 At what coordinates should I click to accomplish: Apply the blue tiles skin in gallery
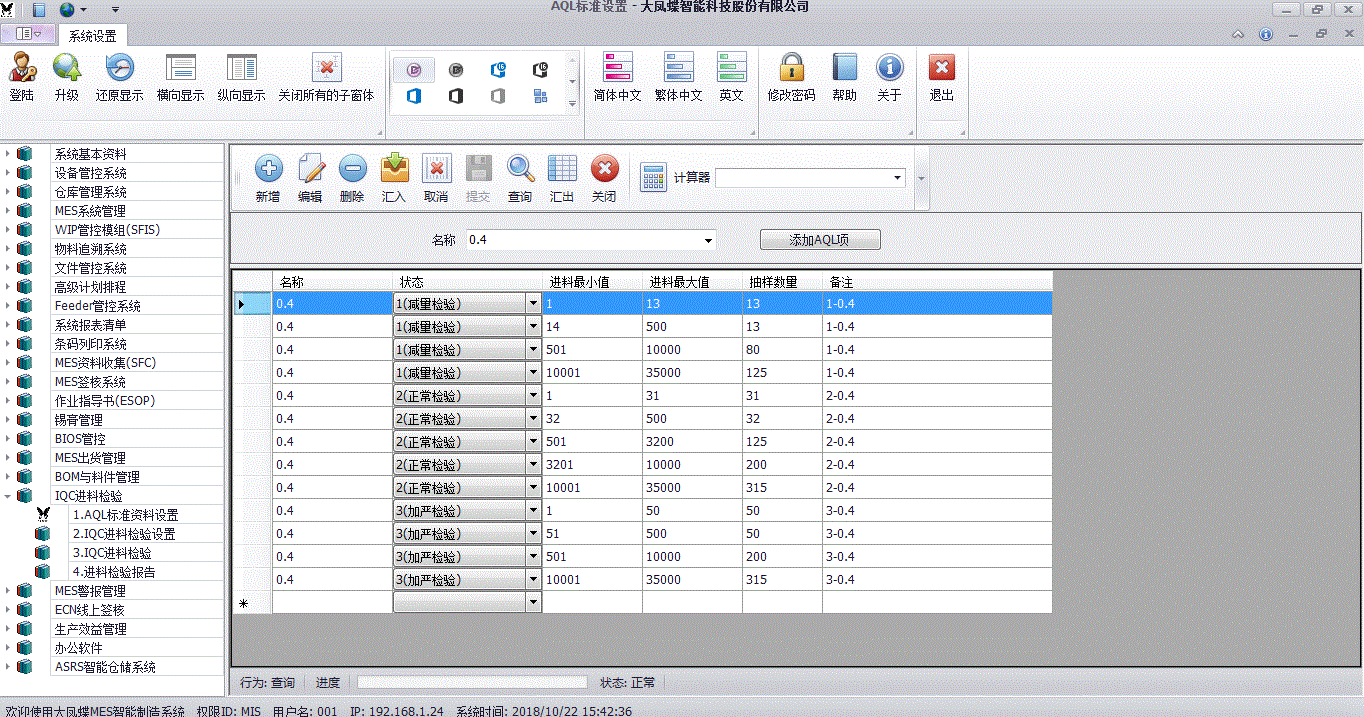[x=540, y=96]
